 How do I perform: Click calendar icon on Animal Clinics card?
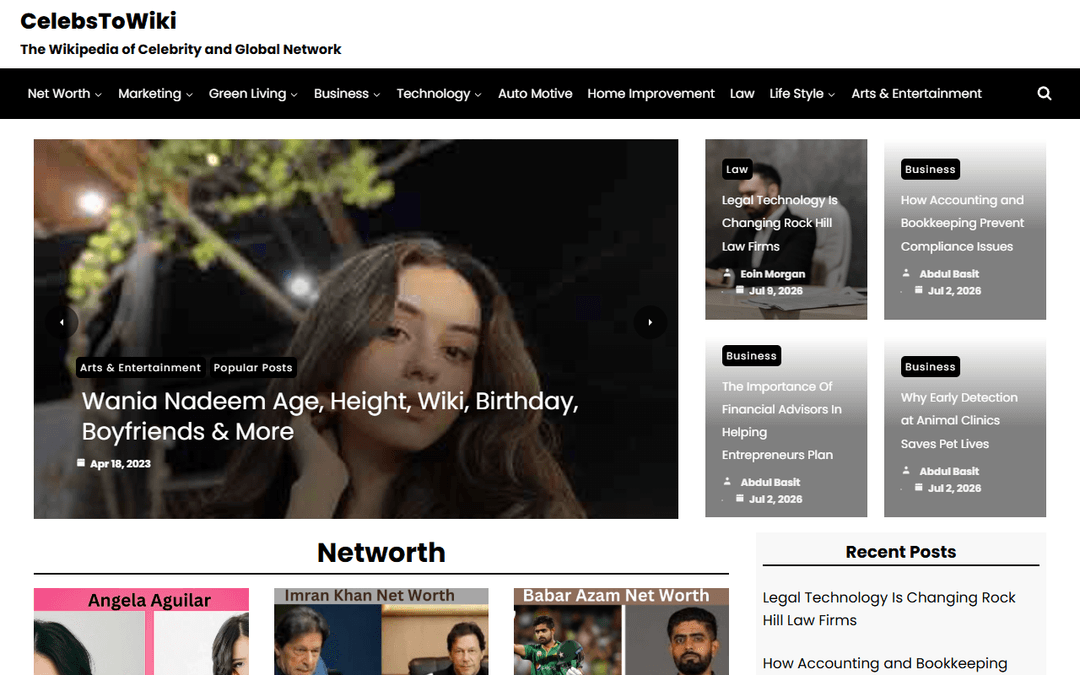pos(919,487)
